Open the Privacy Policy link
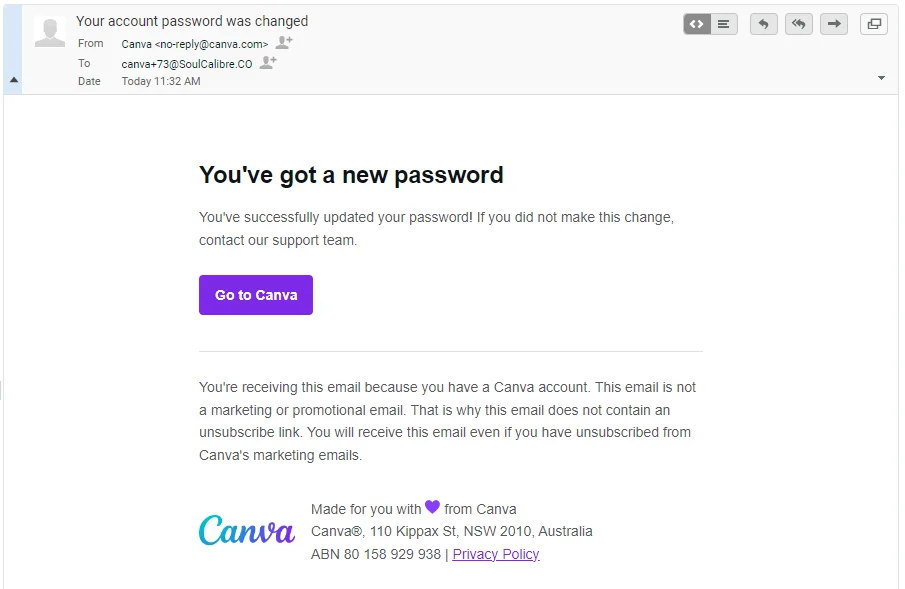The height and width of the screenshot is (589, 905). 496,554
